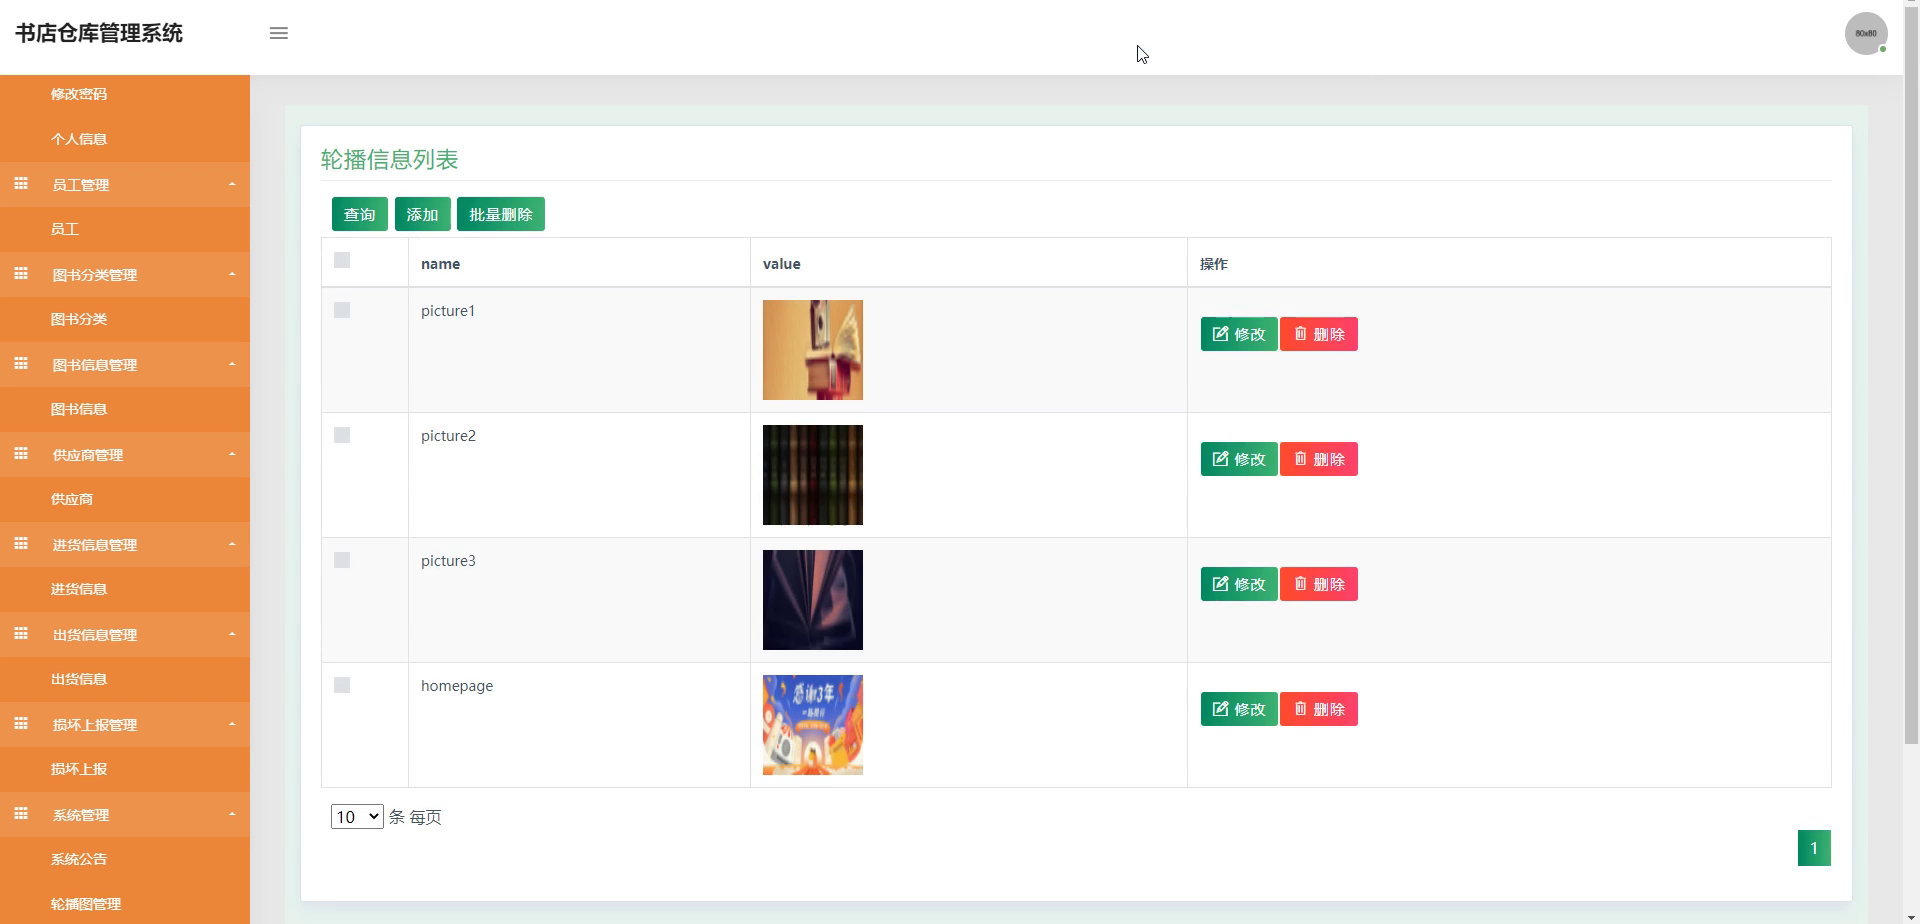The width and height of the screenshot is (1920, 924).
Task: Collapse the 图书信息管理 menu arrow
Action: point(232,364)
